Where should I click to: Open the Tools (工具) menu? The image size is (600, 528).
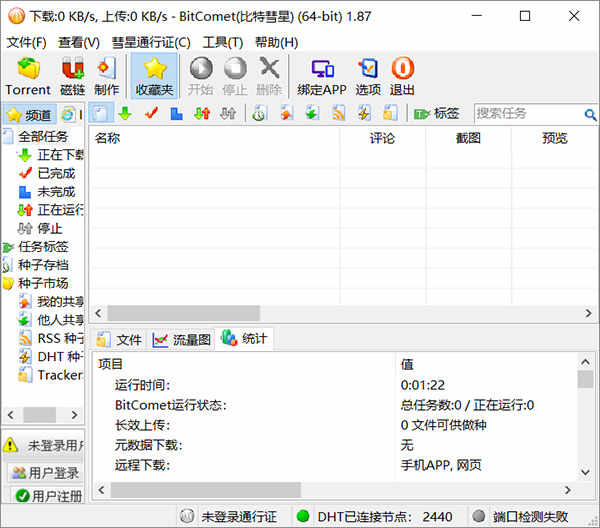coord(223,42)
